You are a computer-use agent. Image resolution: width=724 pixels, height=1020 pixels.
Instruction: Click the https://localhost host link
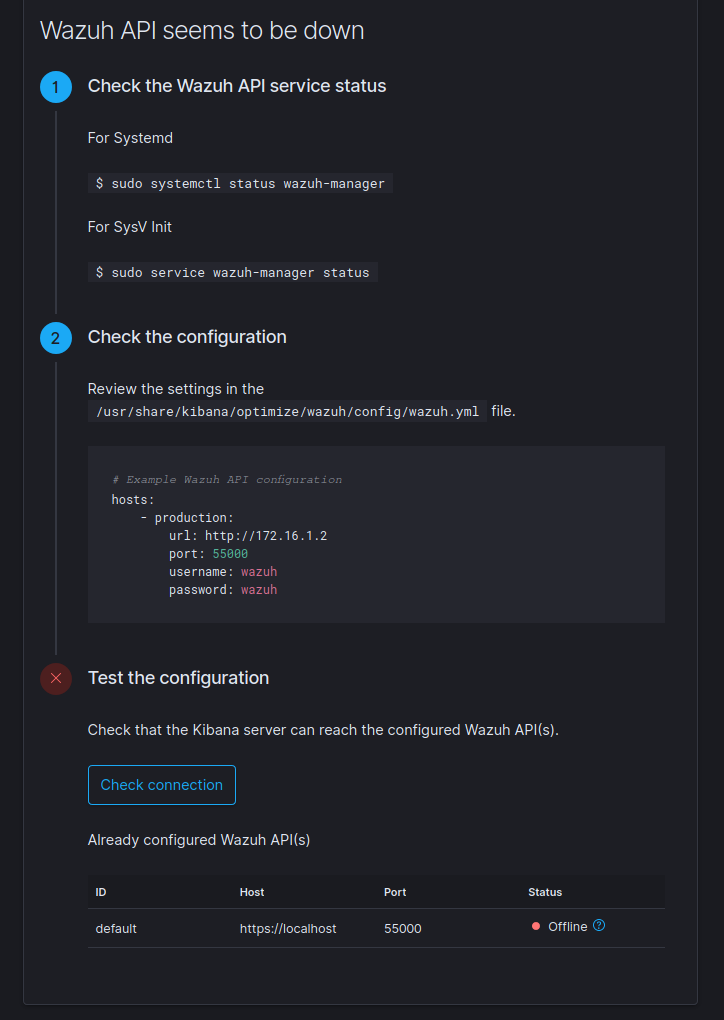(x=288, y=928)
